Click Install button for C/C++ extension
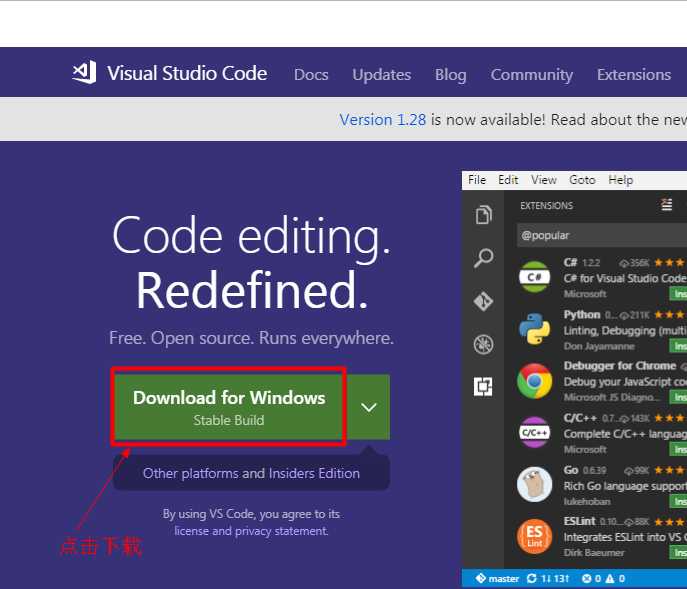Viewport: 687px width, 589px height. (679, 449)
